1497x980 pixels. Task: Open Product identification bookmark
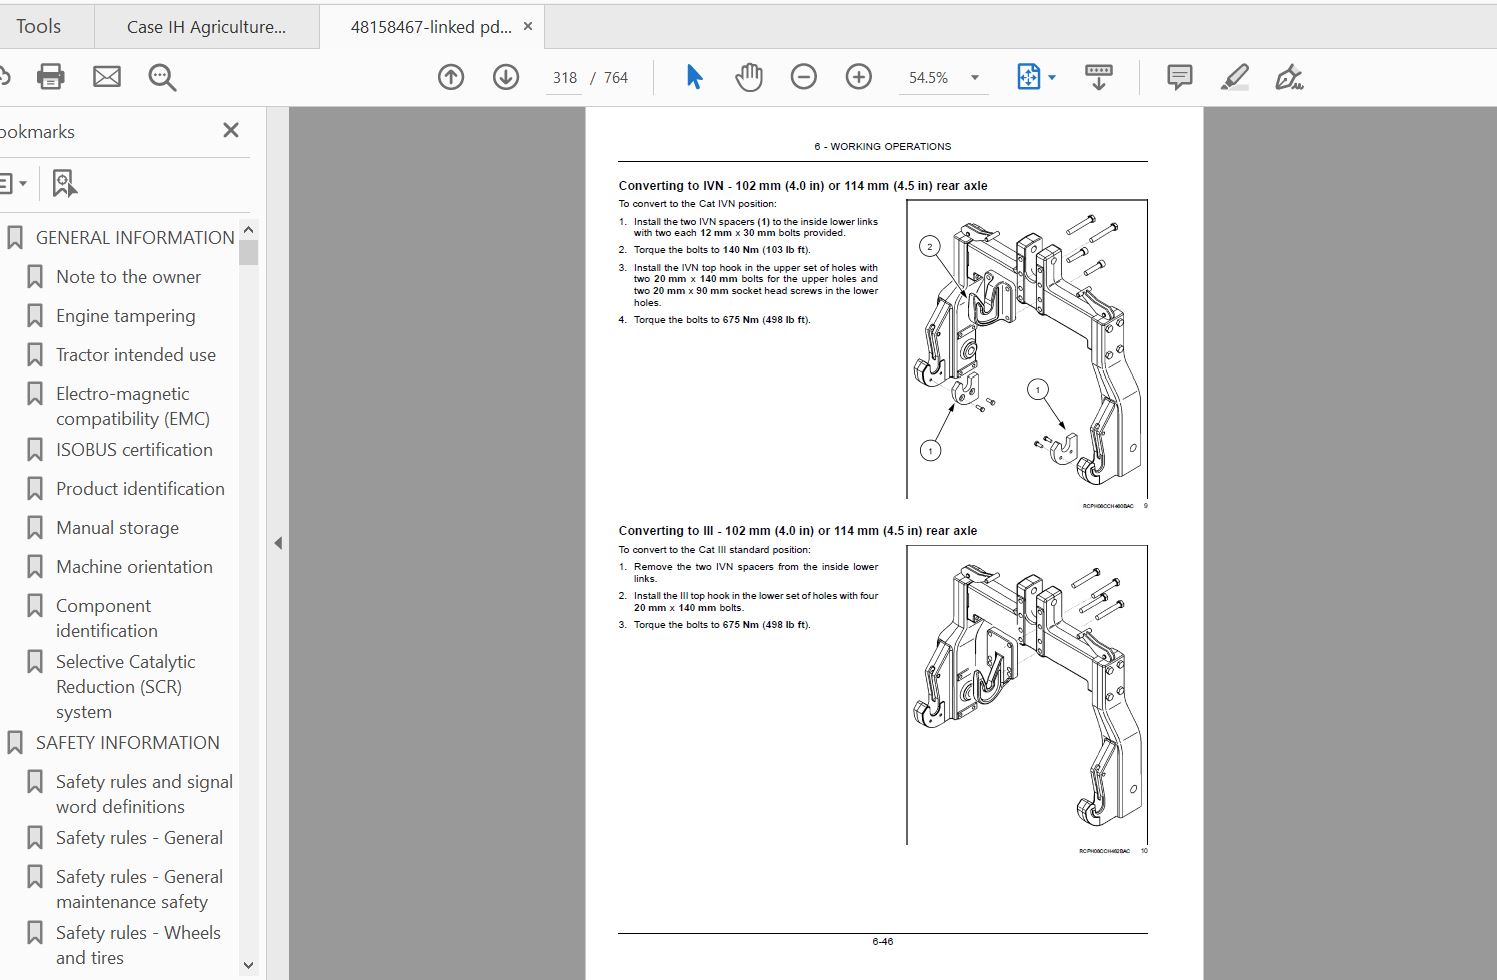[x=140, y=488]
